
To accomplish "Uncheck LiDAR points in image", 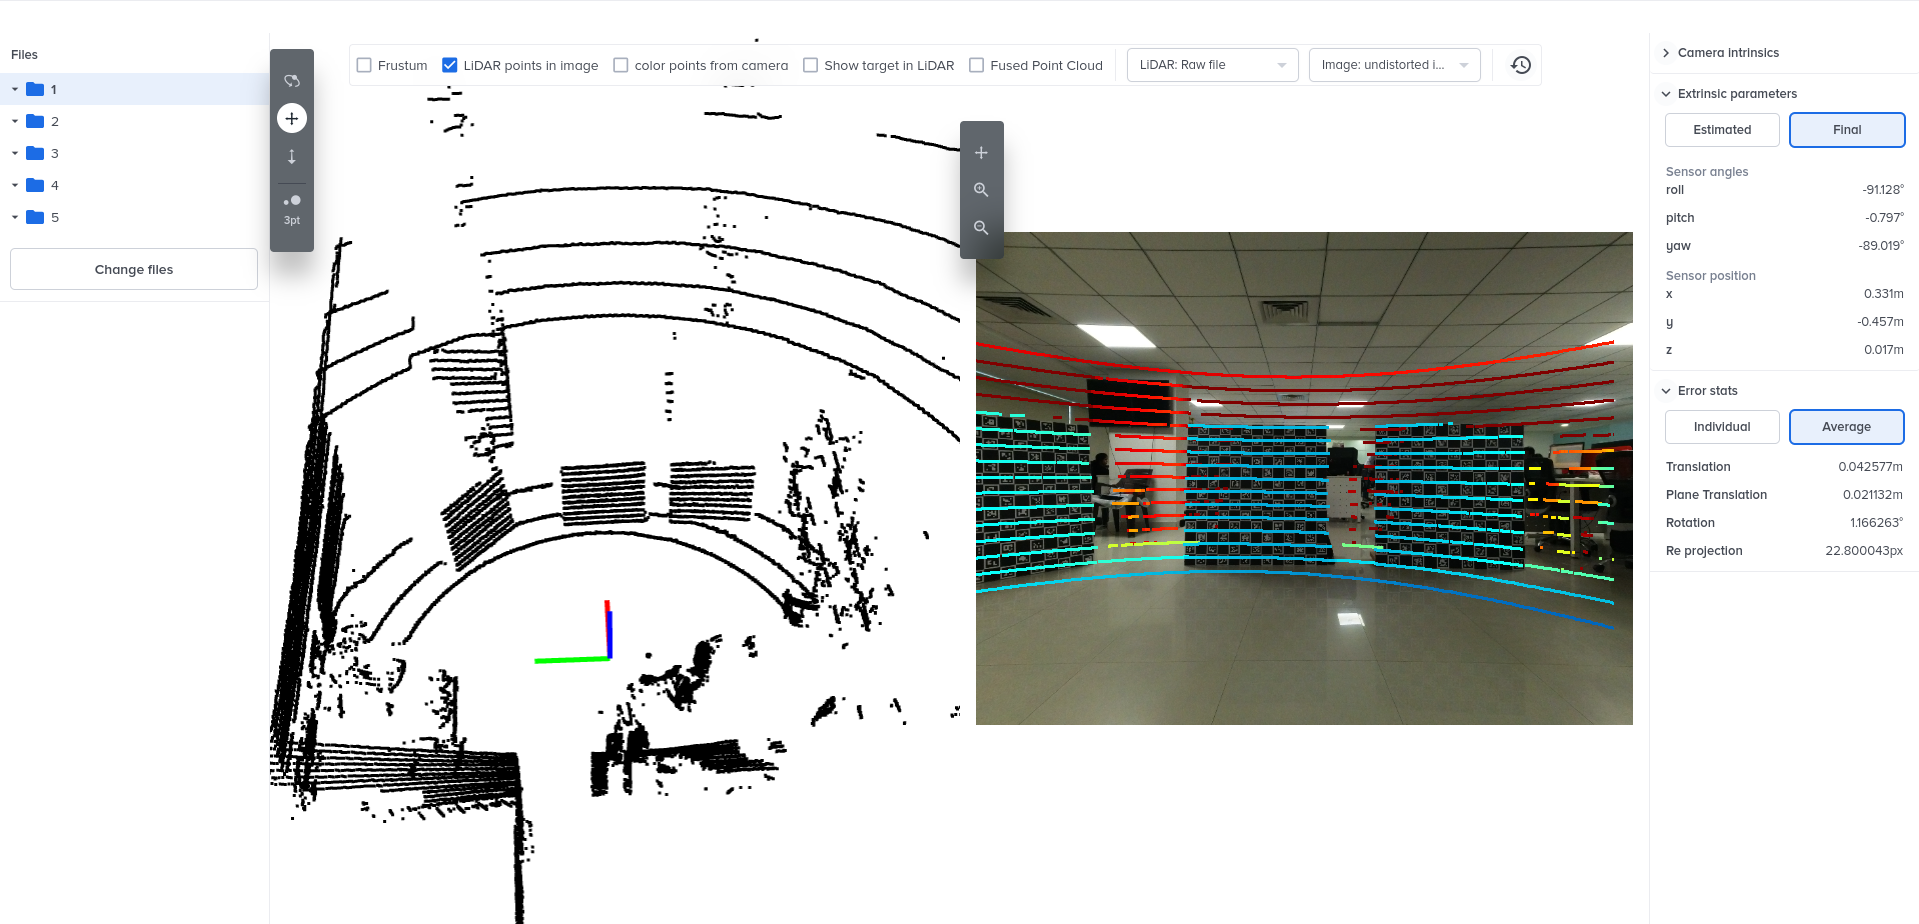I will [450, 66].
